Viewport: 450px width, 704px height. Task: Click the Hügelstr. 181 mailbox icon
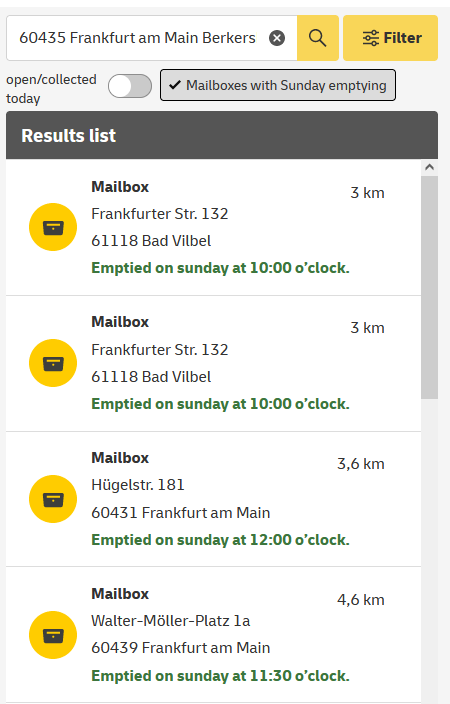(x=53, y=499)
